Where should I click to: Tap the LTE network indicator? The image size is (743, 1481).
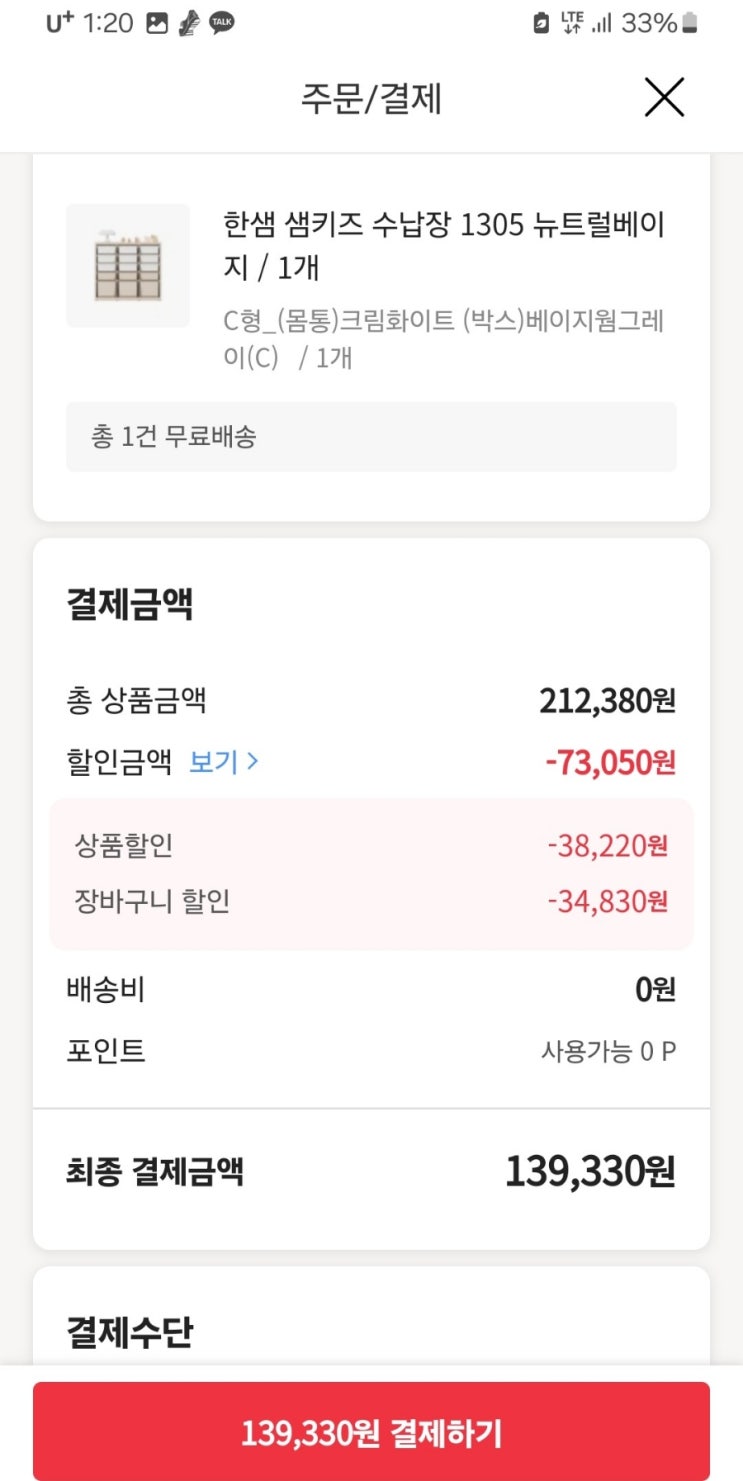point(572,23)
